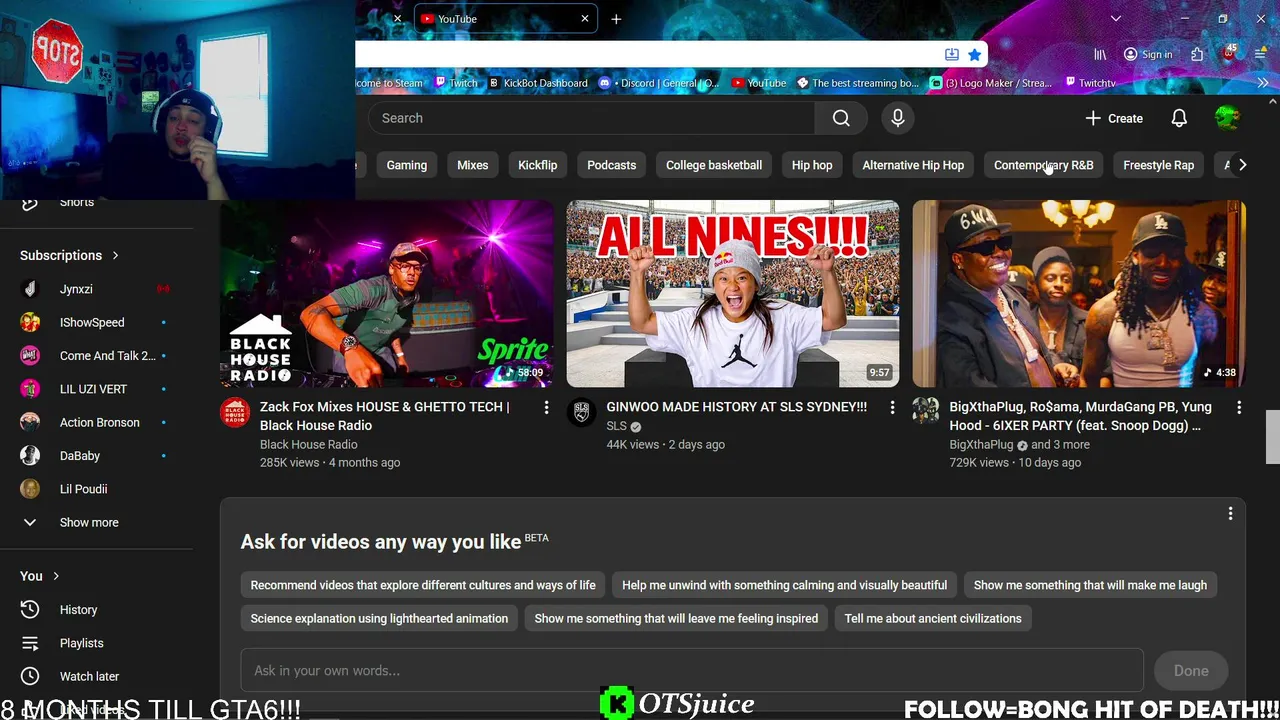This screenshot has width=1280, height=720.
Task: Open Action Bronson subscription
Action: [97, 423]
